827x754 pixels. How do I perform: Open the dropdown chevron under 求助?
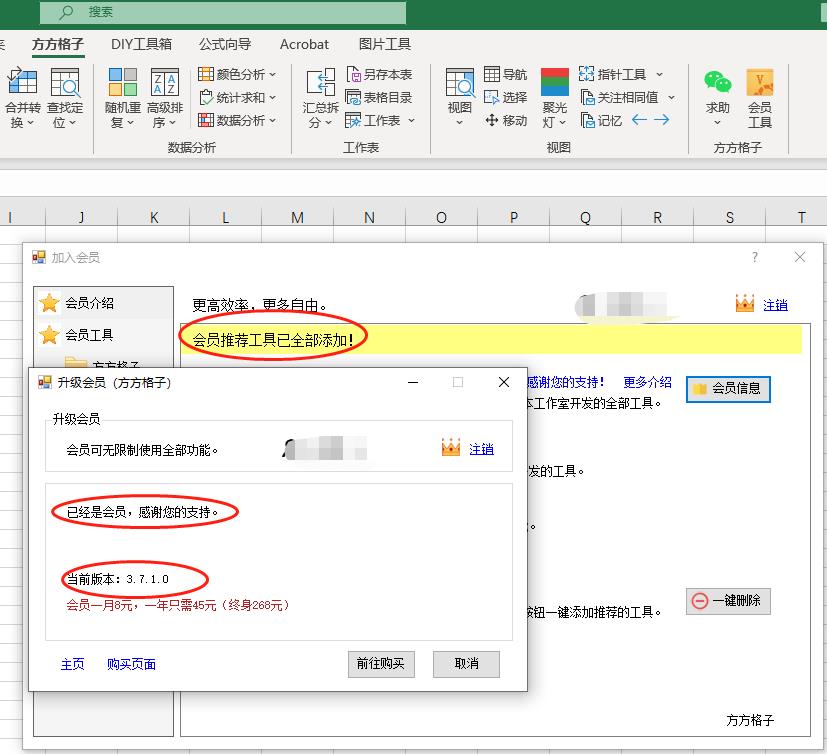click(x=717, y=123)
